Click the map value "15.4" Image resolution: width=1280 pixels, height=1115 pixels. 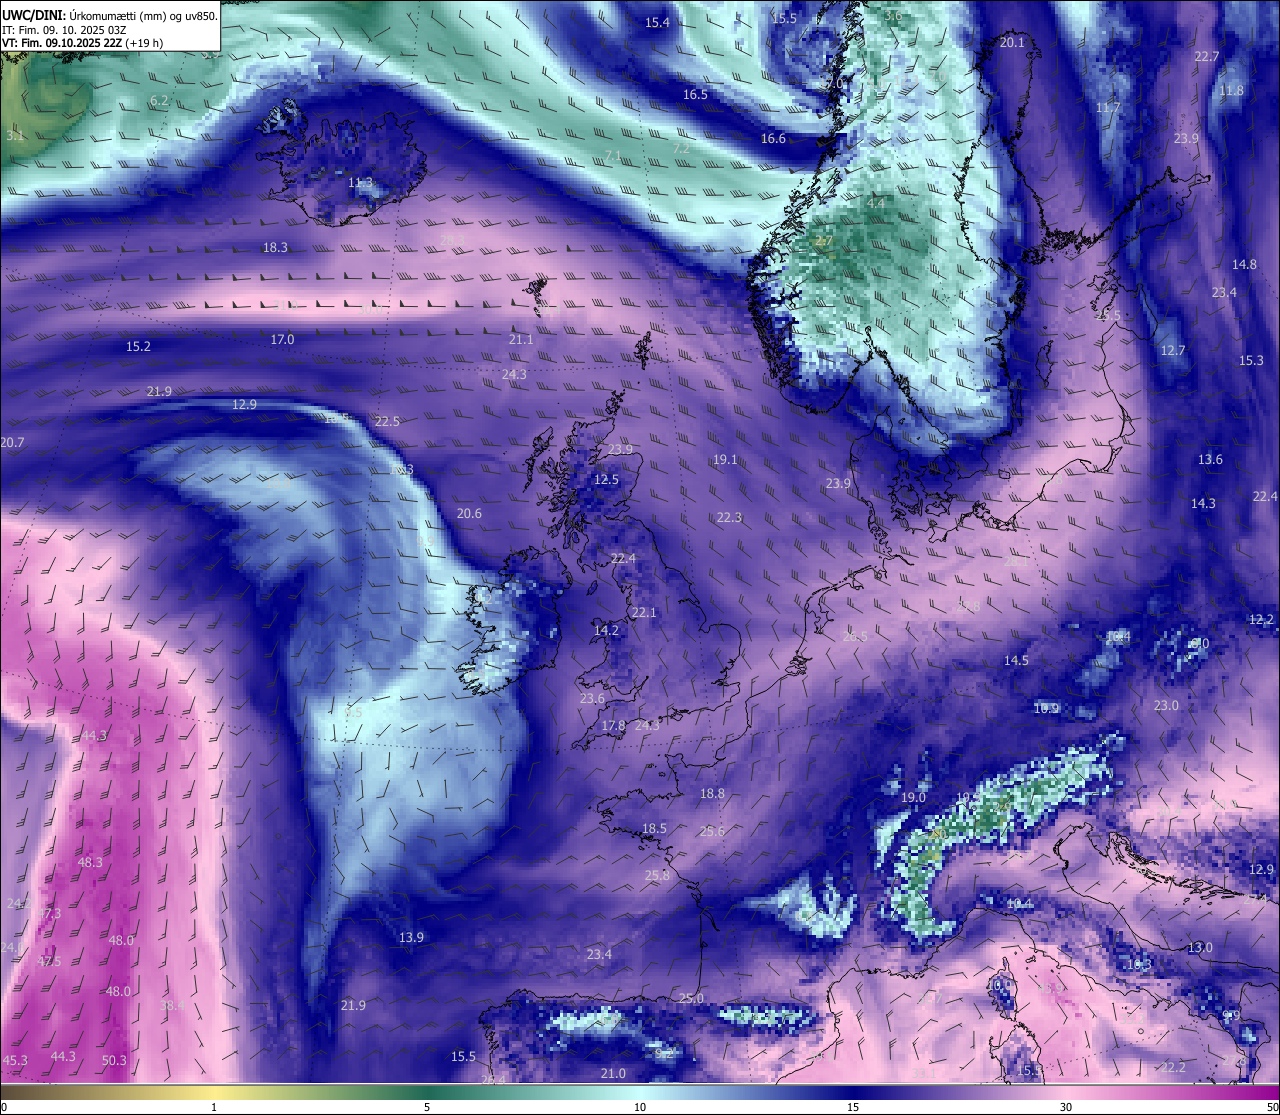point(657,22)
